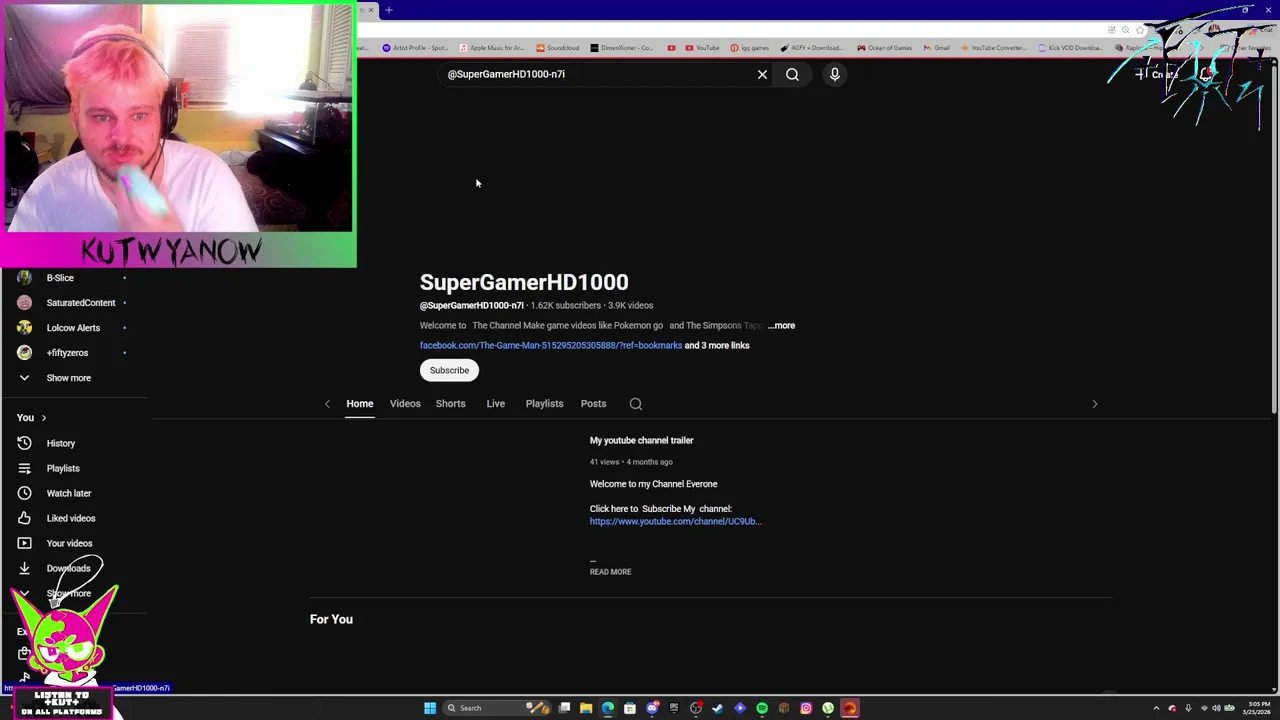Viewport: 1280px width, 720px height.
Task: Open Instagram from the taskbar
Action: pos(806,708)
